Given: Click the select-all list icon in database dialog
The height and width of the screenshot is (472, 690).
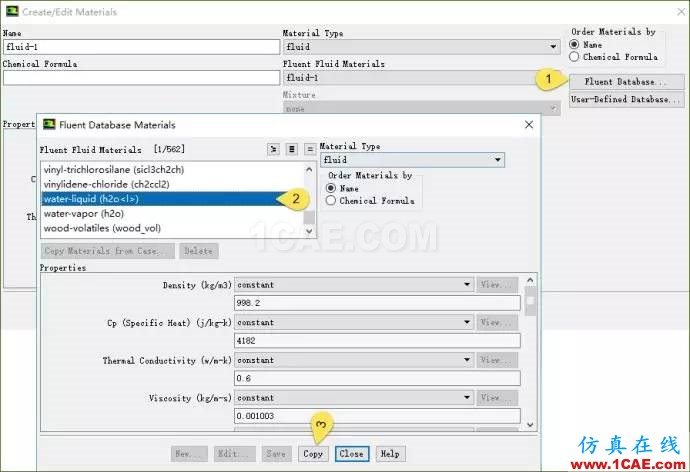Looking at the screenshot, I should [291, 150].
